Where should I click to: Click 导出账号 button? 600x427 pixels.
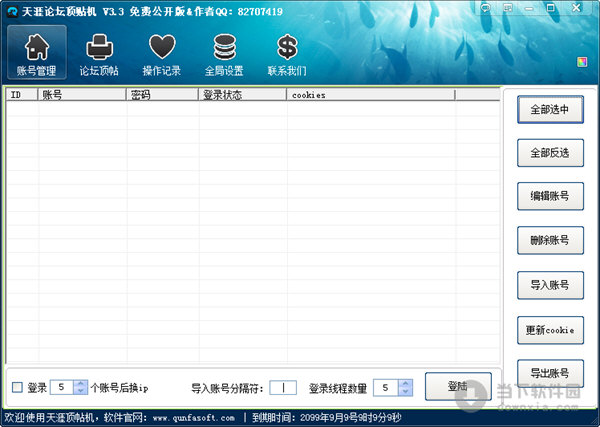[x=550, y=373]
